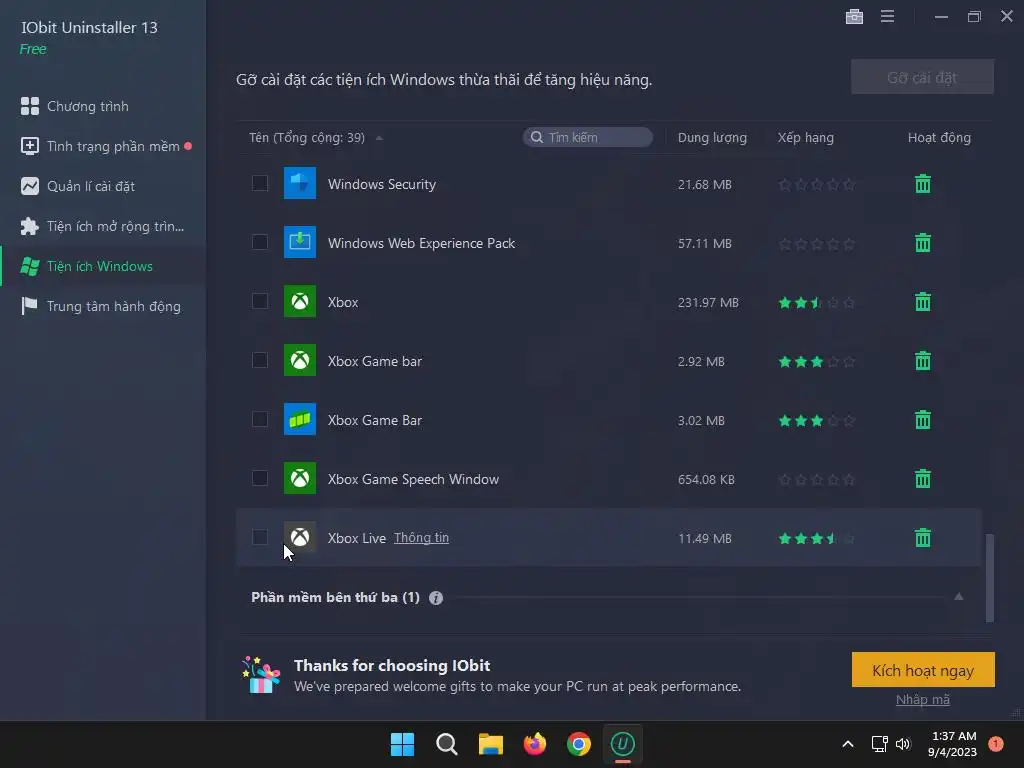Image resolution: width=1024 pixels, height=768 pixels.
Task: Click trash icon for Xbox Live
Action: [x=923, y=538]
